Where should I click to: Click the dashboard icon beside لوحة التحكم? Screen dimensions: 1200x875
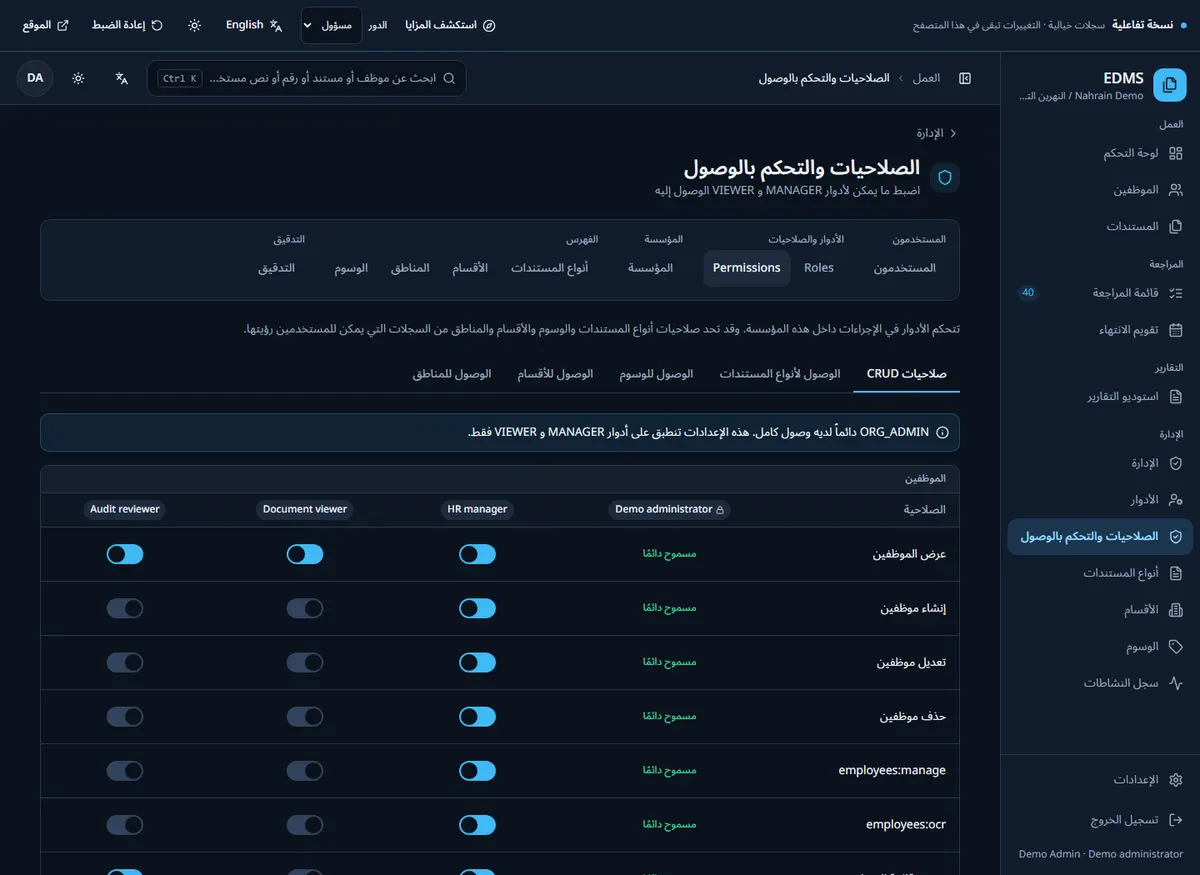(1176, 153)
